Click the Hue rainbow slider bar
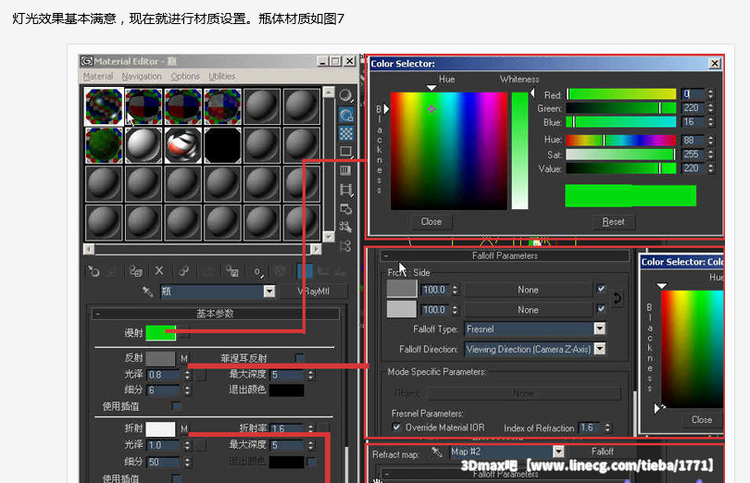Viewport: 750px width, 483px height. pyautogui.click(x=621, y=140)
